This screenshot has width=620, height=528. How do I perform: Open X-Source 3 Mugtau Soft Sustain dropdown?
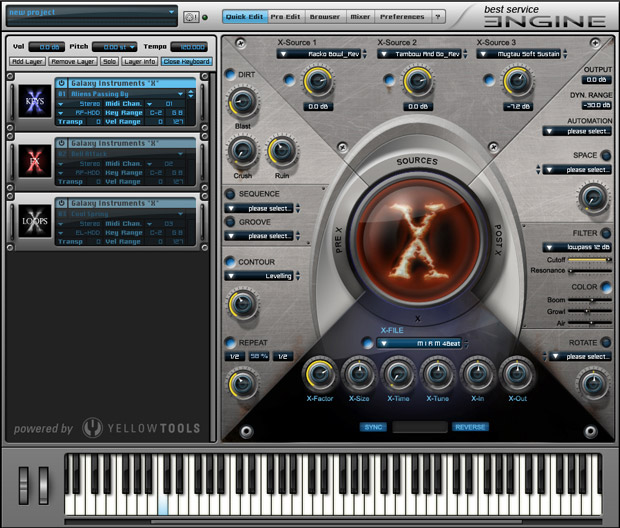(519, 54)
